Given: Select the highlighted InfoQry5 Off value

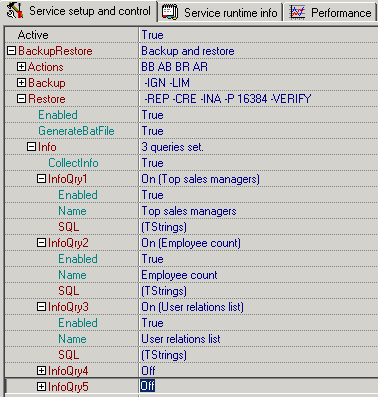Looking at the screenshot, I should (147, 386).
